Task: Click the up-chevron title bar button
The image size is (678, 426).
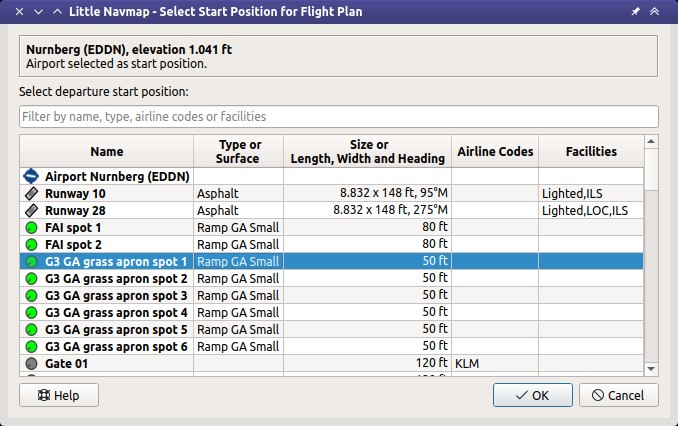Action: (57, 12)
